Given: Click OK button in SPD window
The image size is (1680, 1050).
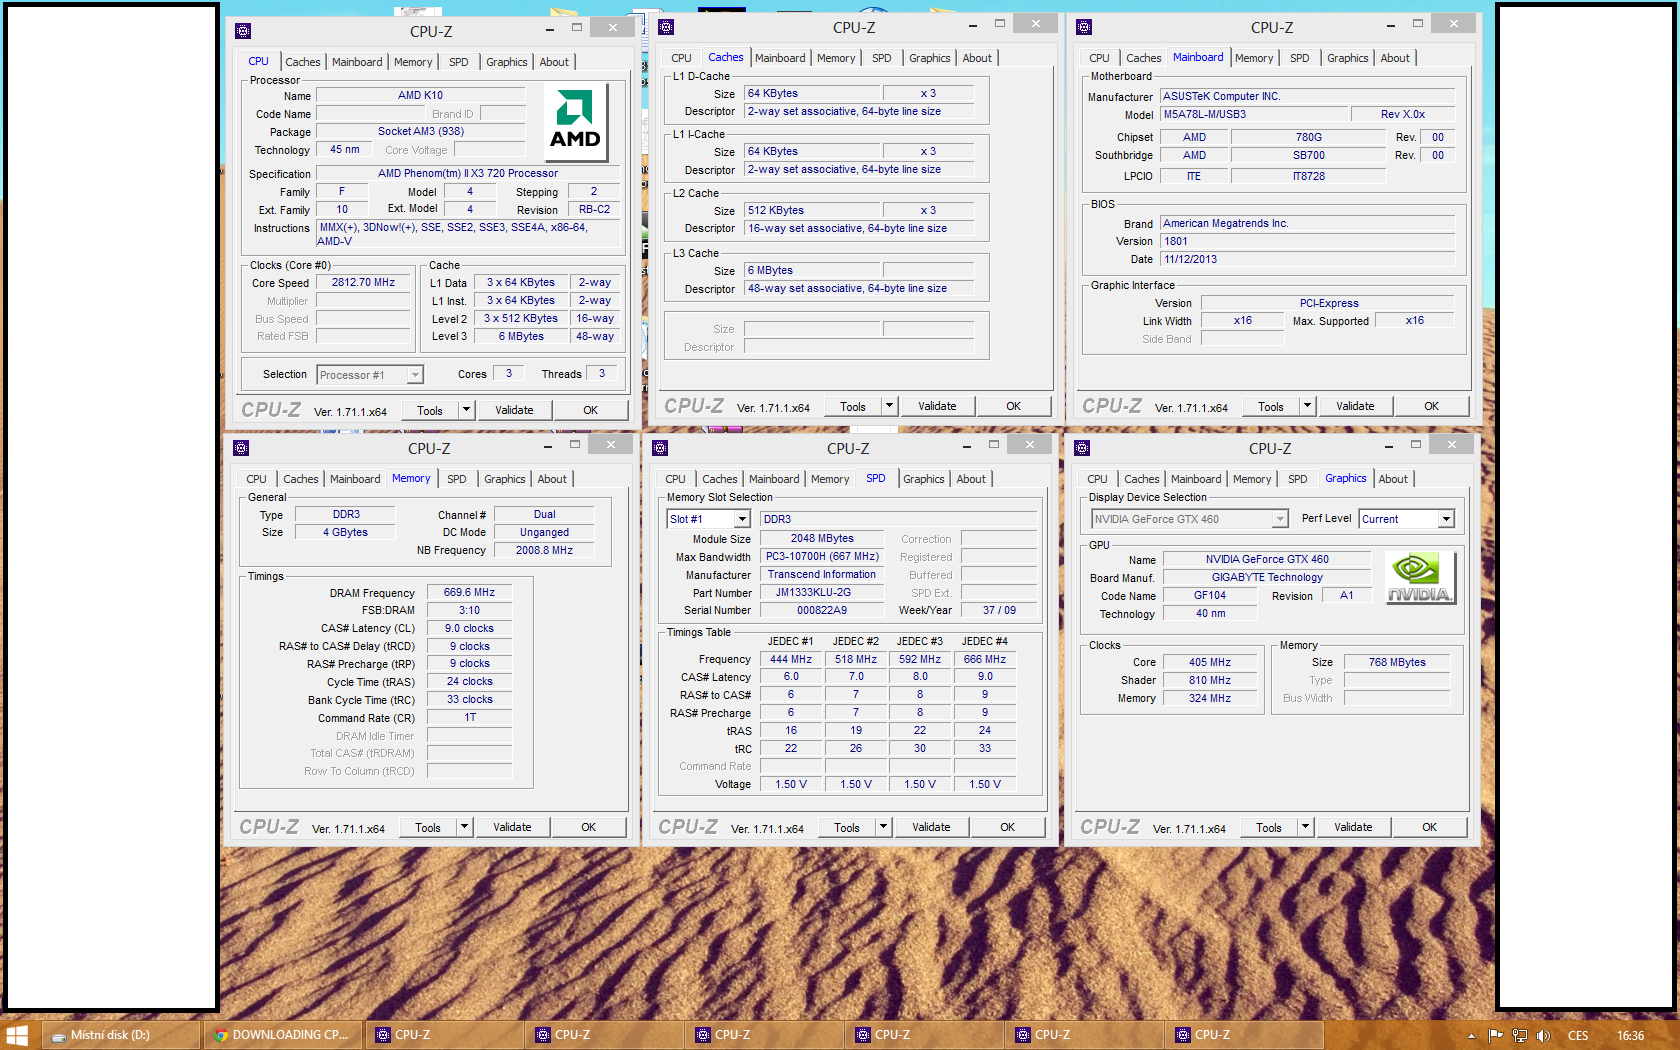Looking at the screenshot, I should click(x=1007, y=827).
